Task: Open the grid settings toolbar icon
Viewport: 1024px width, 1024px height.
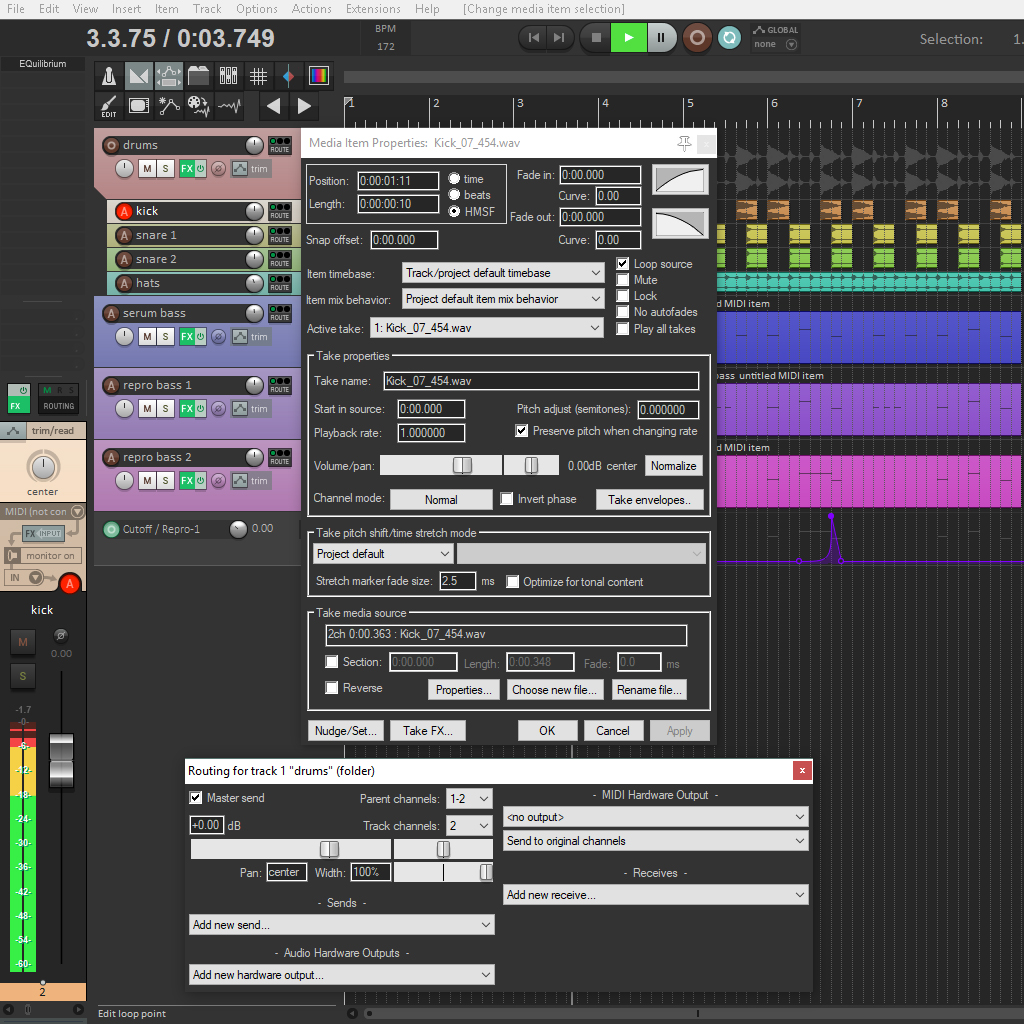Action: click(258, 76)
